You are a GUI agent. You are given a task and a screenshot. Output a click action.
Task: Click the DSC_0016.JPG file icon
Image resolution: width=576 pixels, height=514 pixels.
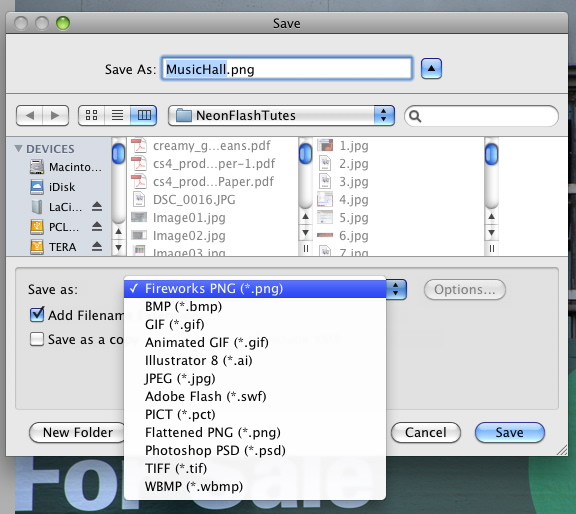click(x=139, y=200)
